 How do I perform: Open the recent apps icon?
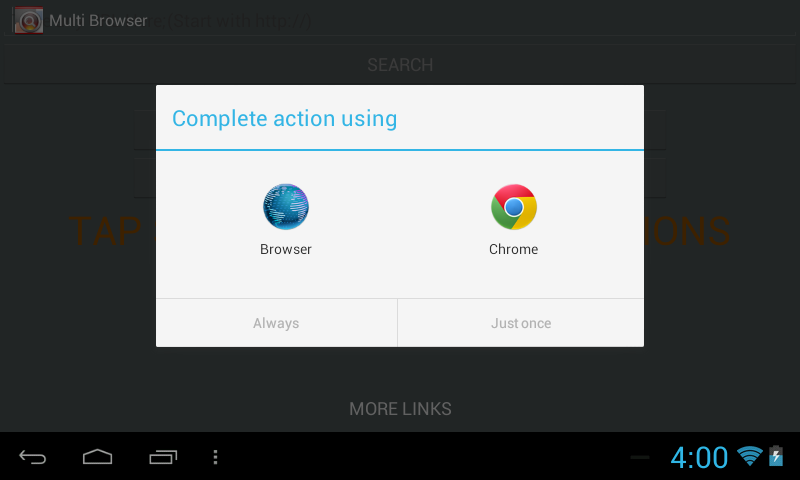click(x=163, y=457)
